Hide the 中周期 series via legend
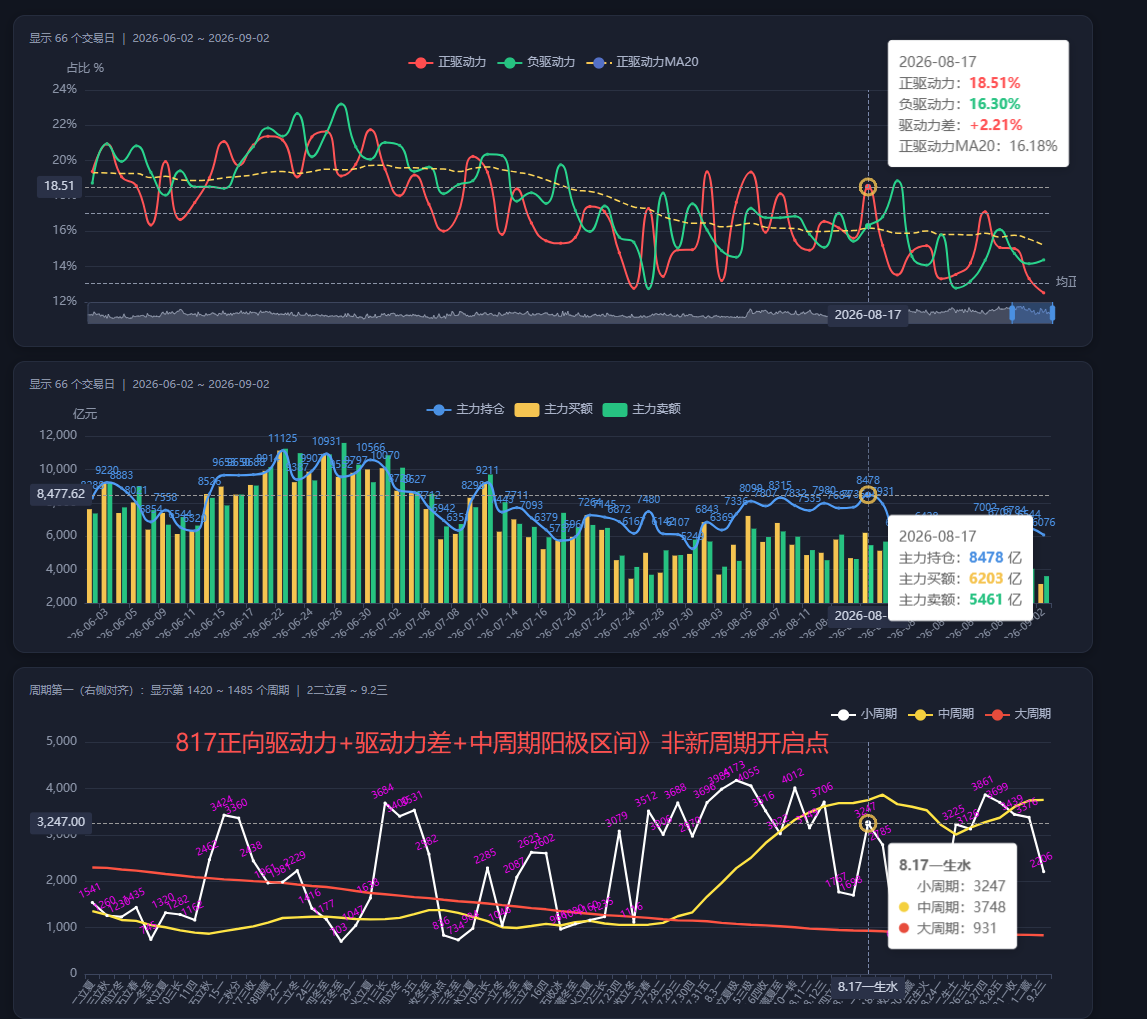This screenshot has width=1147, height=1019. click(x=941, y=714)
